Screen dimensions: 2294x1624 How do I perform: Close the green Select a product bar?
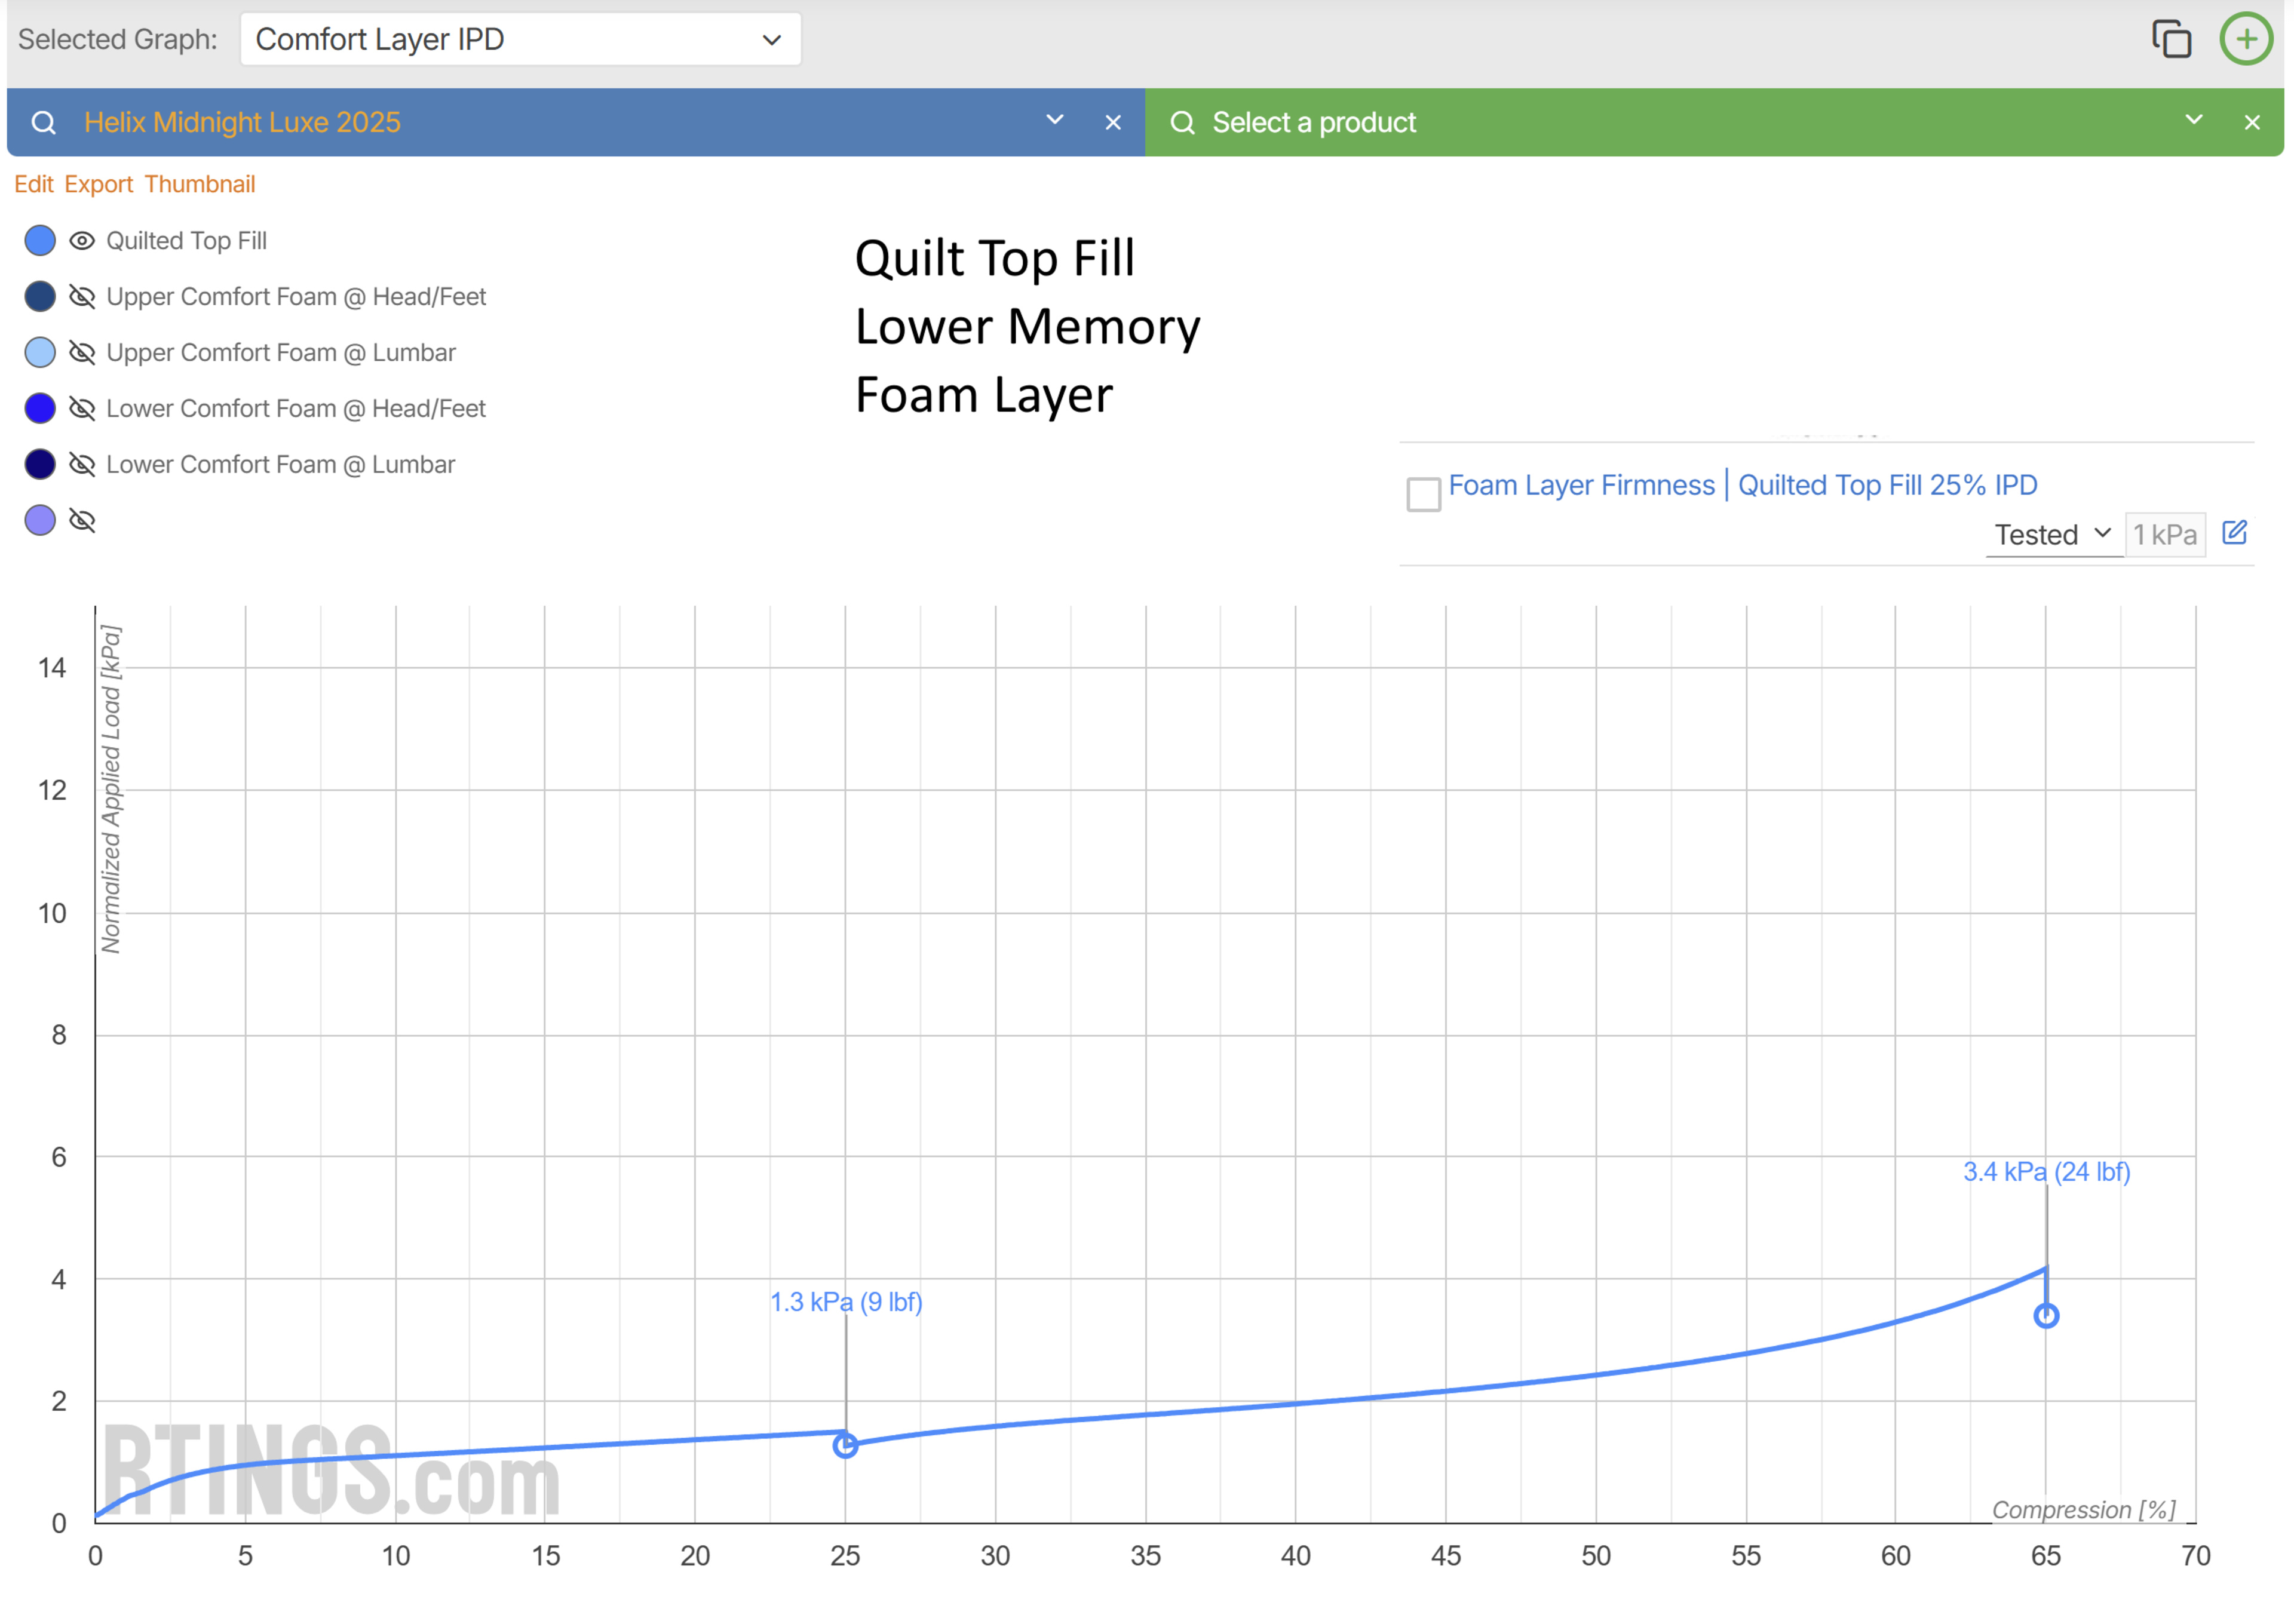(x=2252, y=123)
